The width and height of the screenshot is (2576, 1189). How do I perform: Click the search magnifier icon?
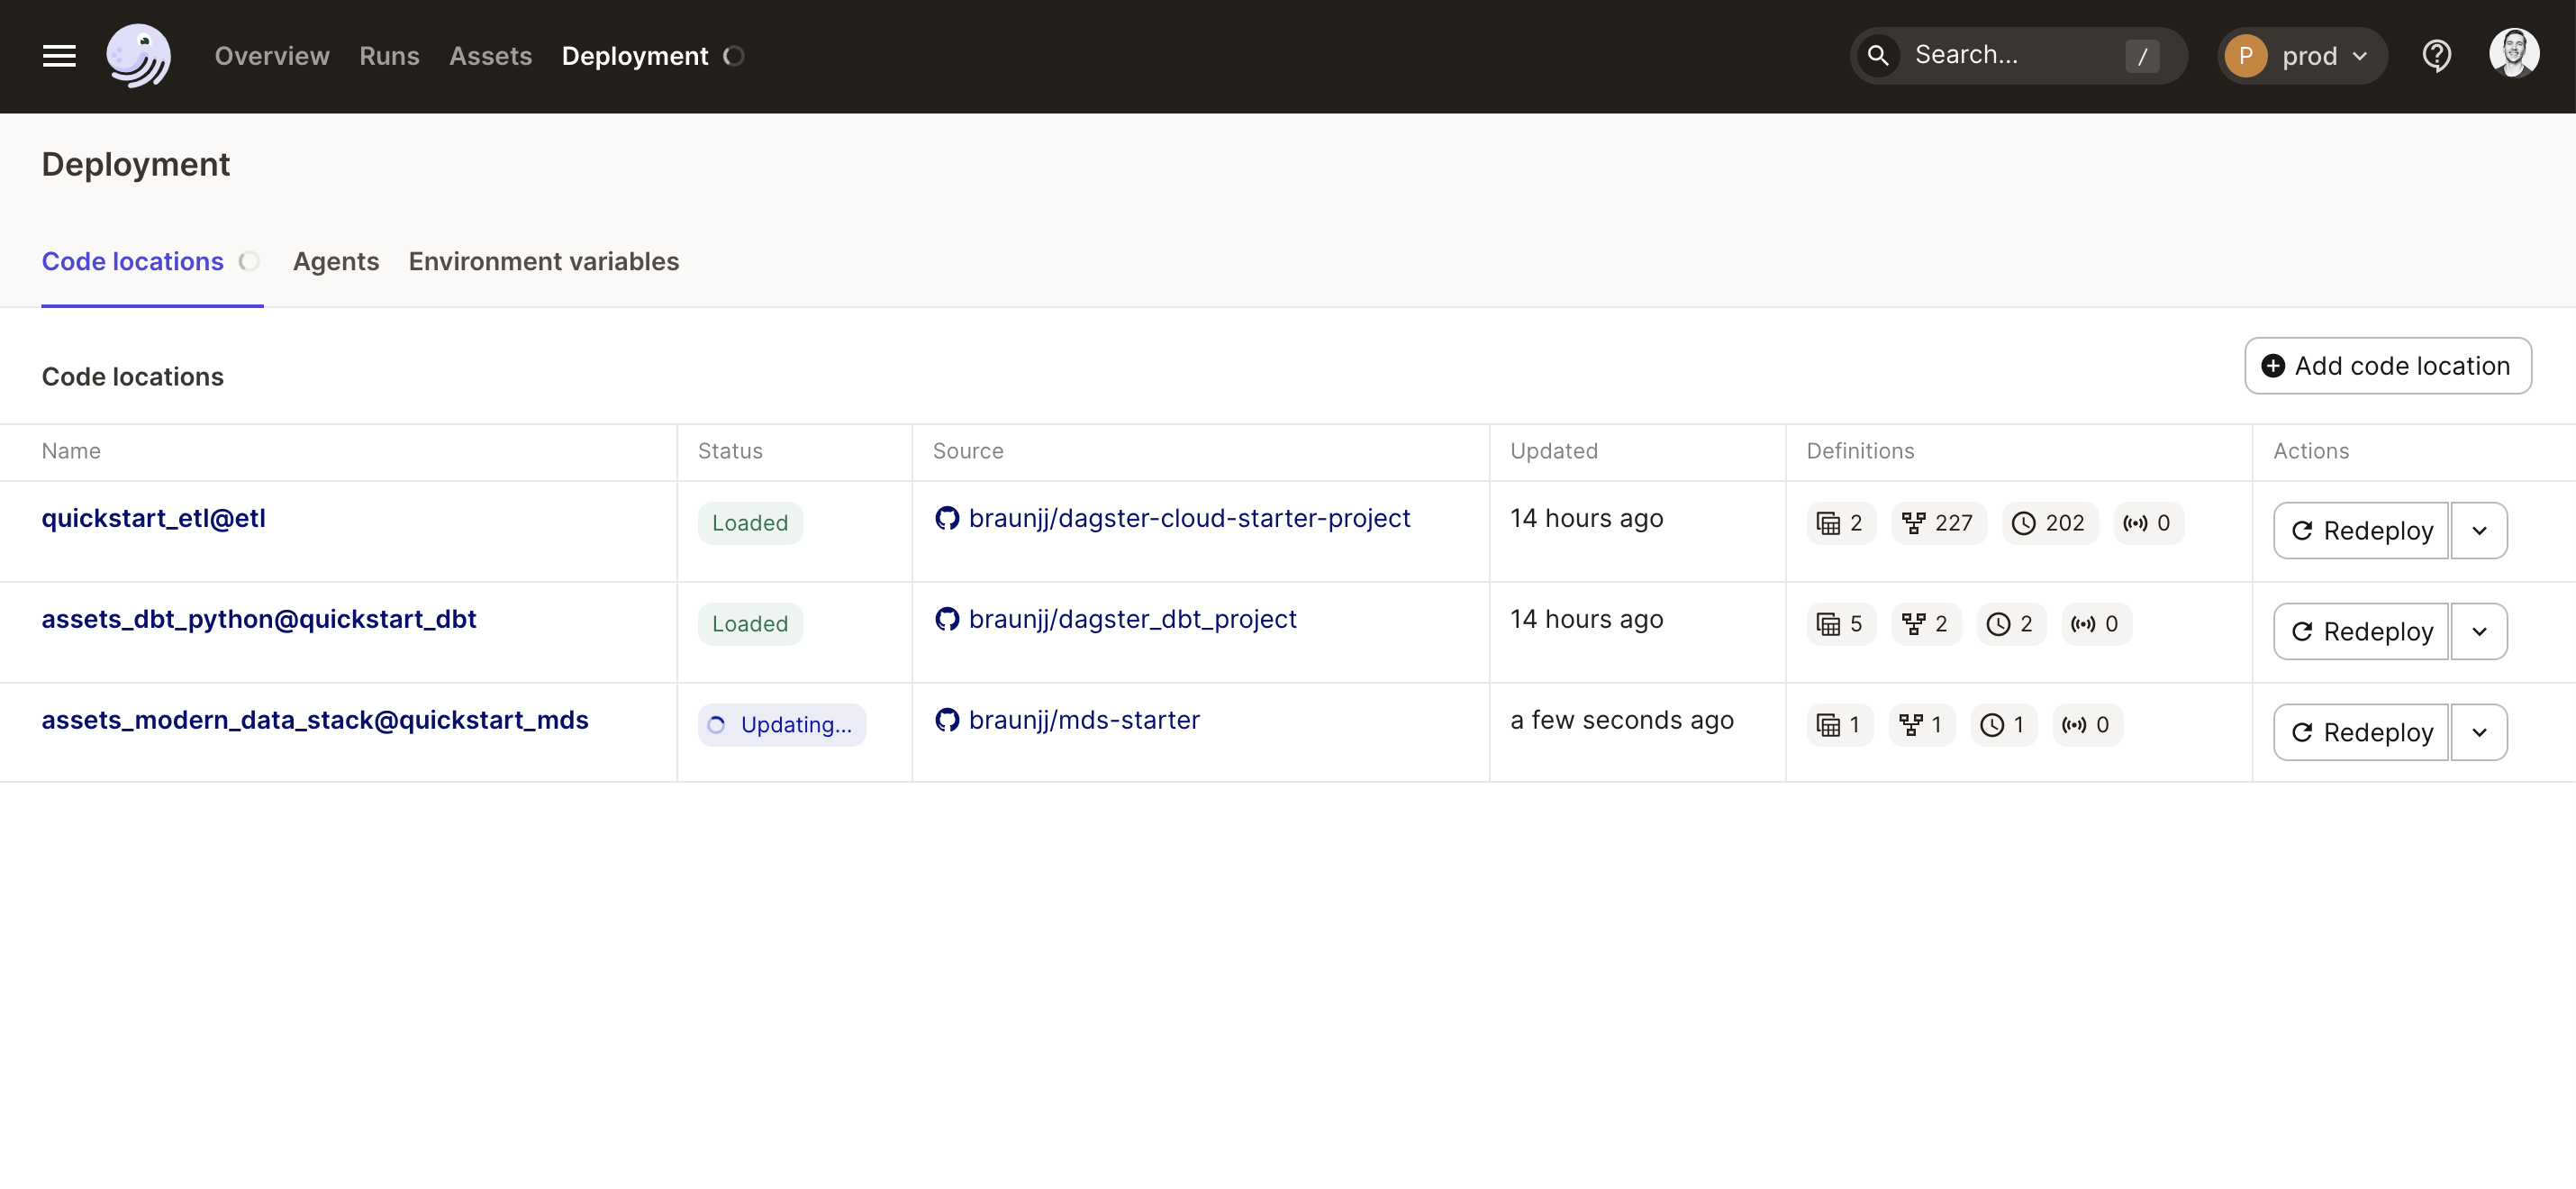[x=1878, y=56]
